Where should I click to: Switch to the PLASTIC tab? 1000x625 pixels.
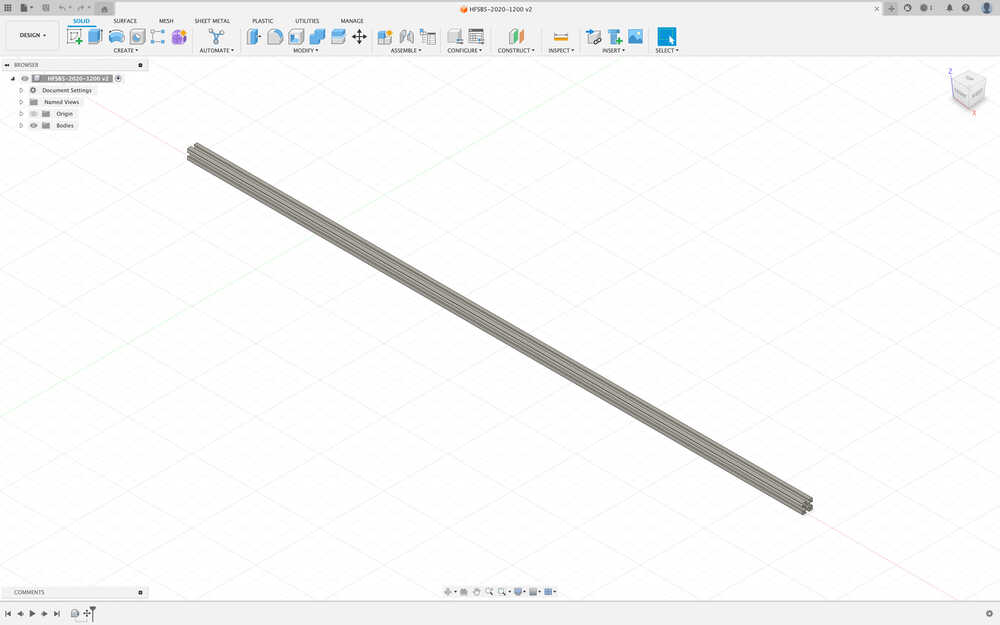[262, 21]
